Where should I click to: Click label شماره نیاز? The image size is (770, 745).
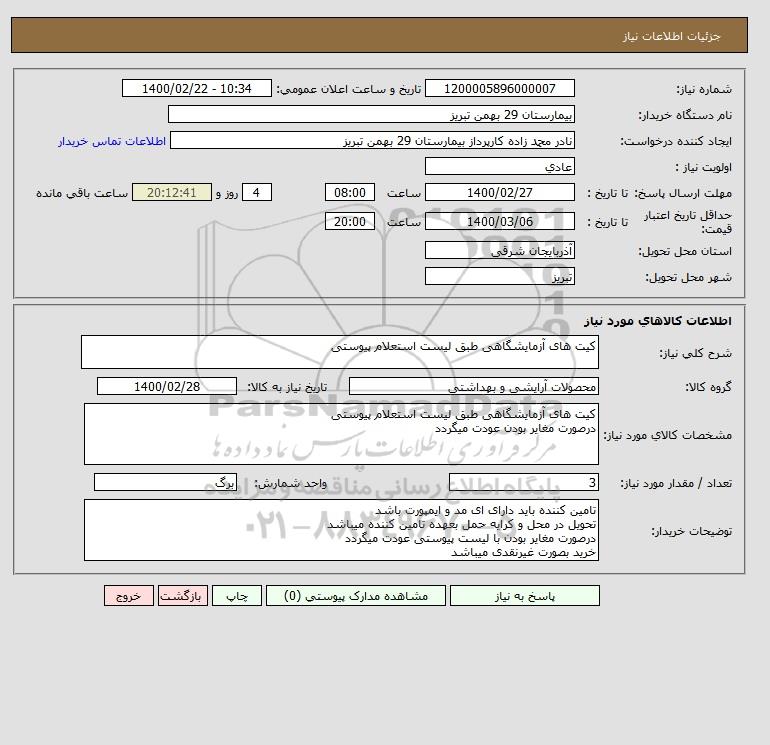(704, 89)
